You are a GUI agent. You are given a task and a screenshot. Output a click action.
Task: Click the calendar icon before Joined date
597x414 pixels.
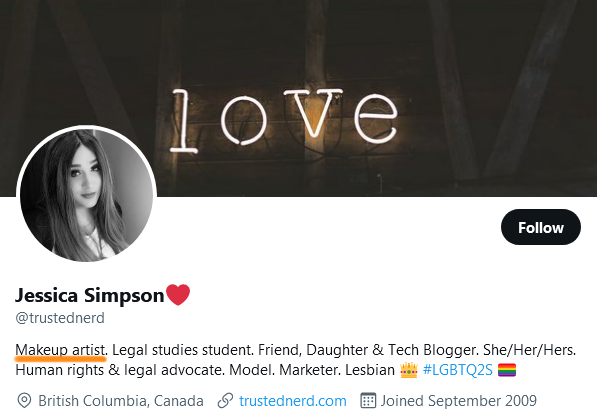368,401
